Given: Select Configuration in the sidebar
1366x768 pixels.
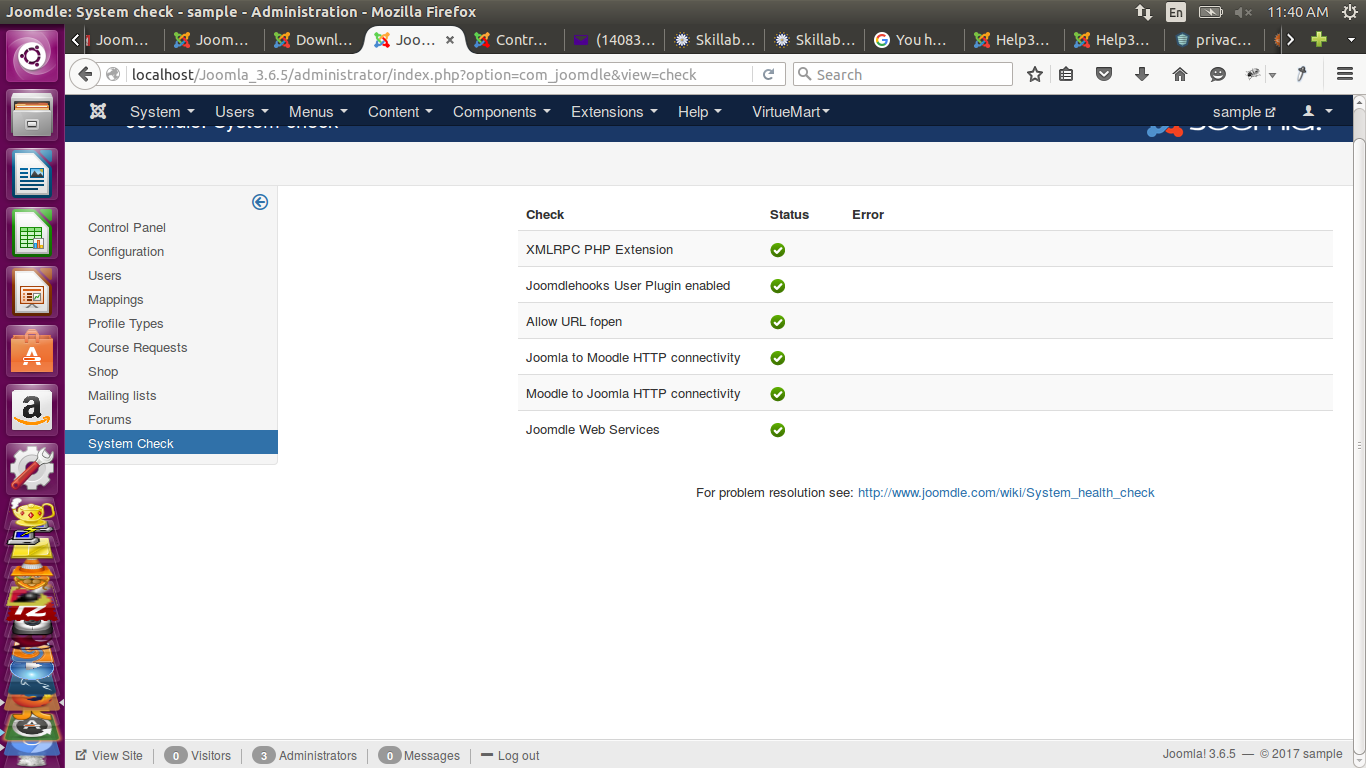Looking at the screenshot, I should (x=126, y=252).
